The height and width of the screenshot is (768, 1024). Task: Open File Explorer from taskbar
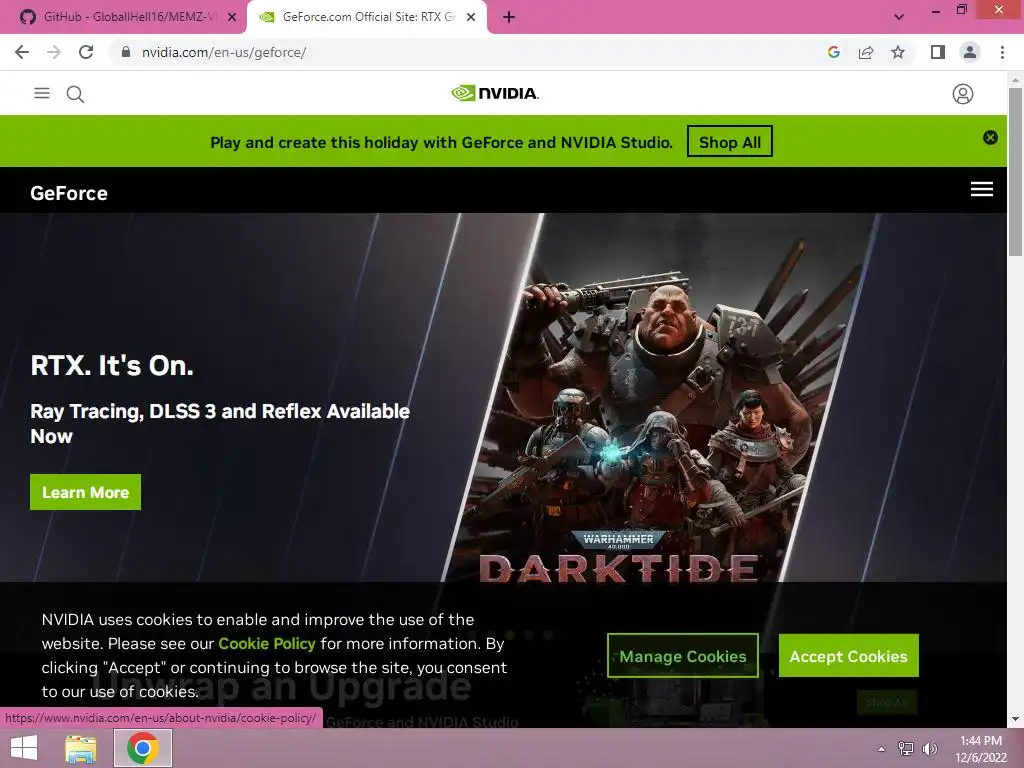pos(81,748)
